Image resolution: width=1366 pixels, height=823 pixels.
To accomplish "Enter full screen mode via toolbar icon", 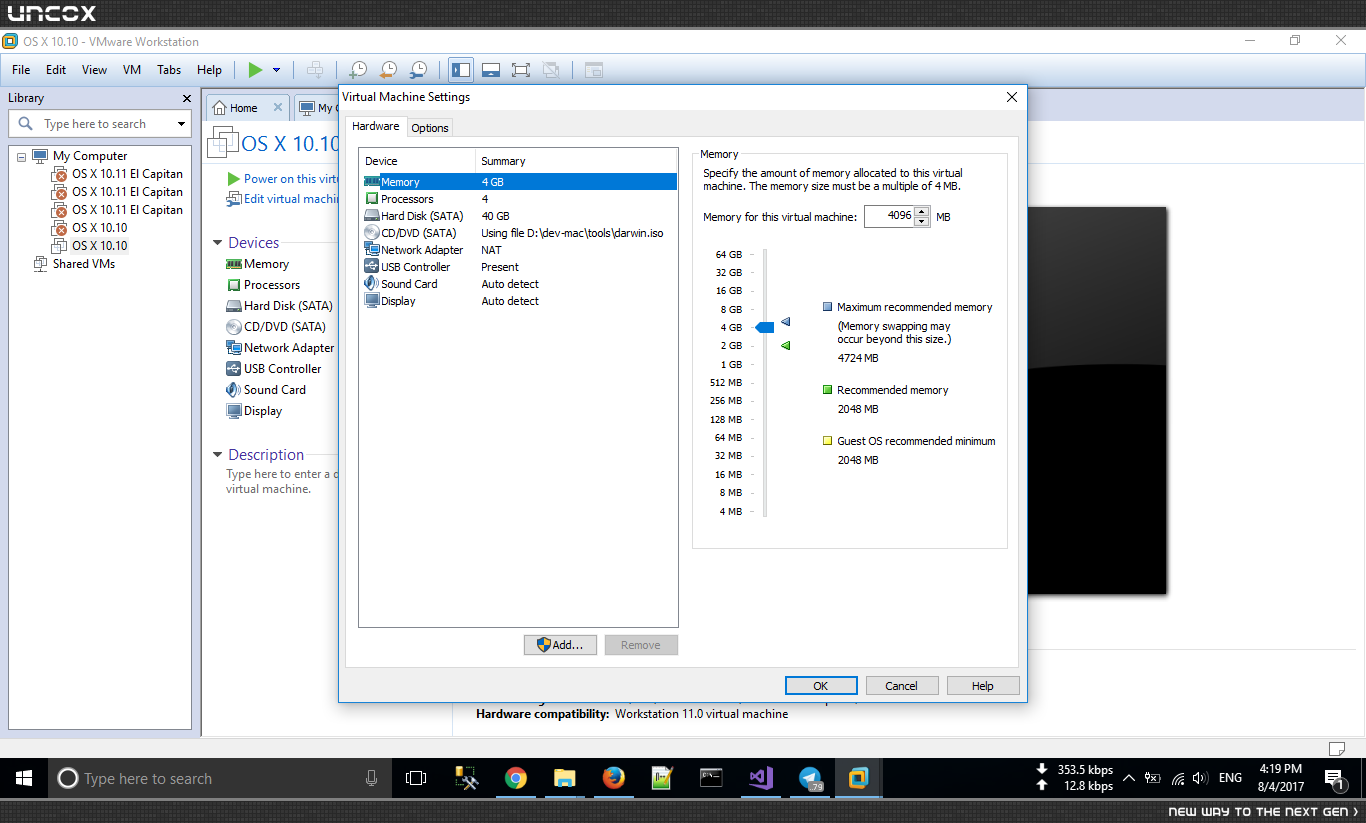I will (x=521, y=70).
